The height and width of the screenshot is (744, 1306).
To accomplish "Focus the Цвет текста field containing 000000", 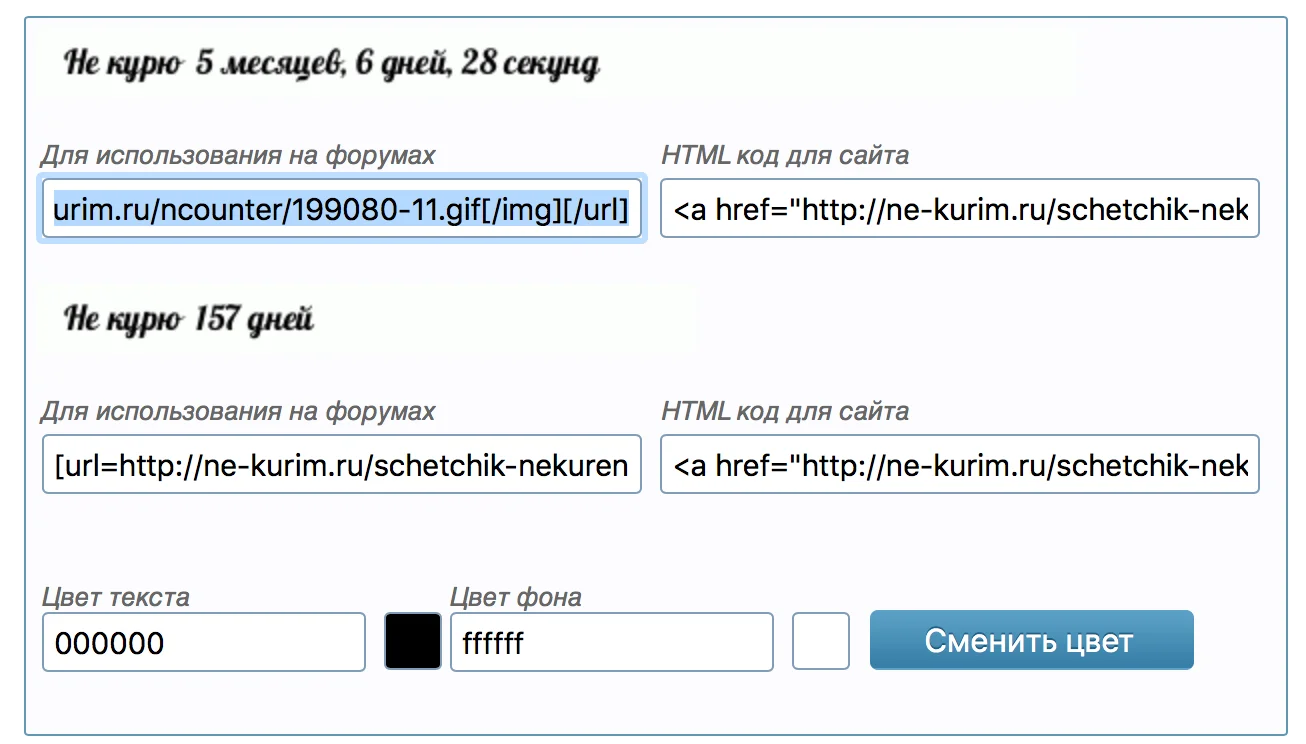I will point(204,642).
